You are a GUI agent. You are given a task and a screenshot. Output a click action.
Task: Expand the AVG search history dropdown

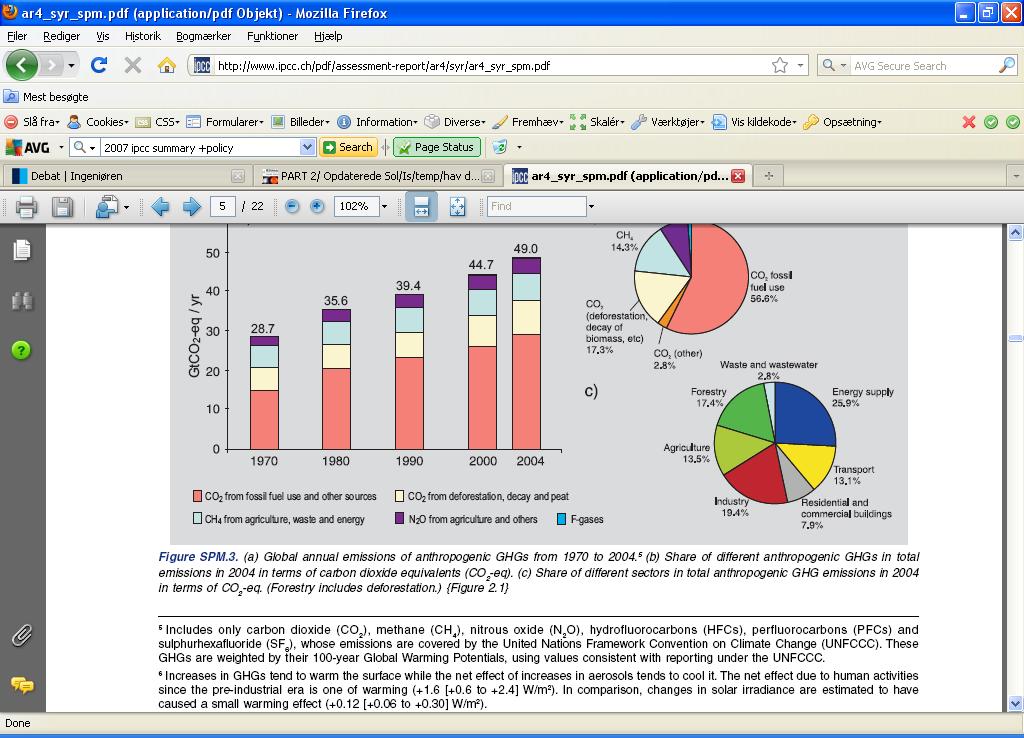(307, 148)
